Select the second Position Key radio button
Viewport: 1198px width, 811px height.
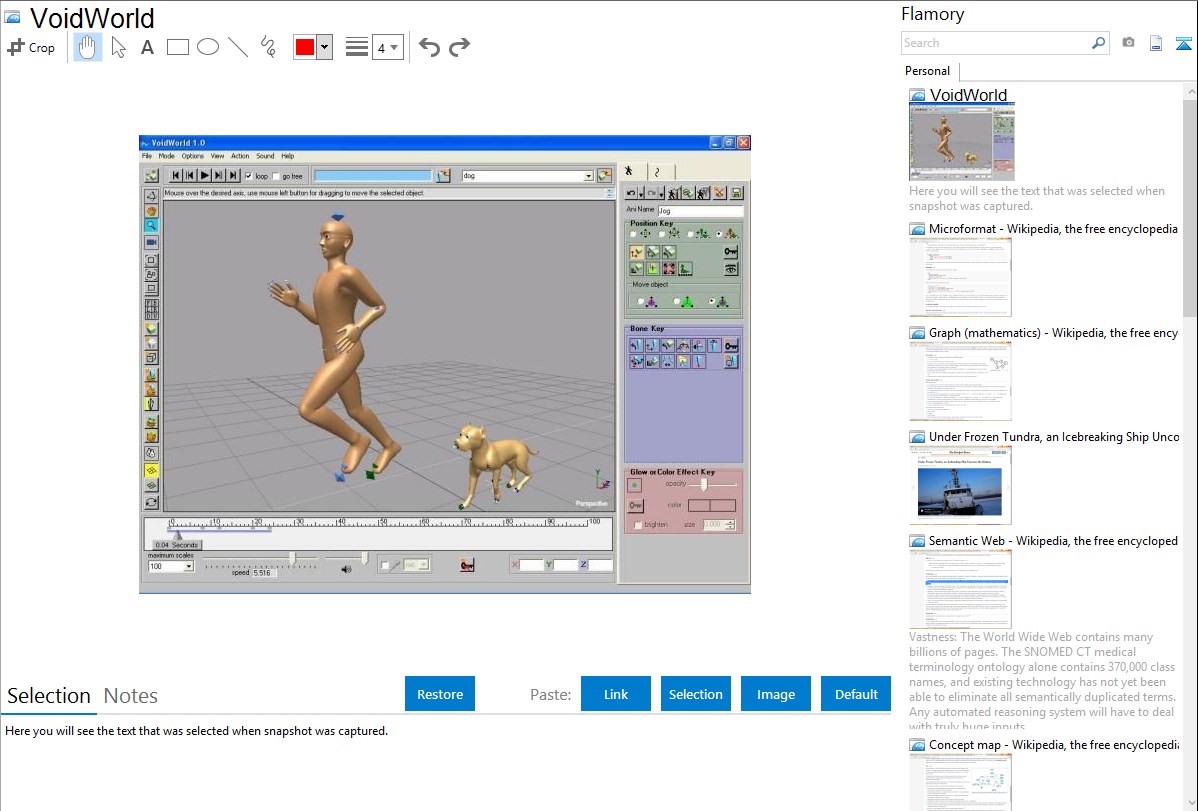point(662,234)
